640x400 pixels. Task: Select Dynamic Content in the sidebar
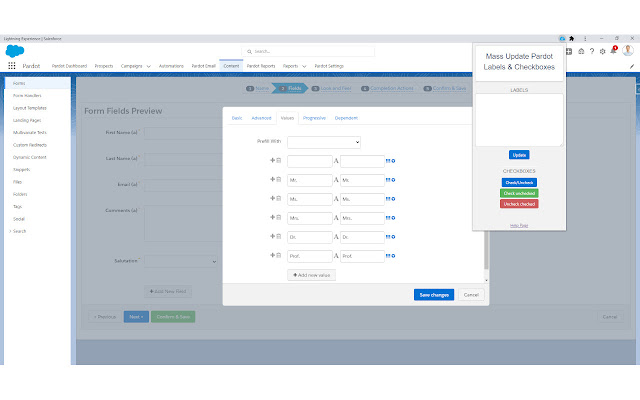point(30,157)
